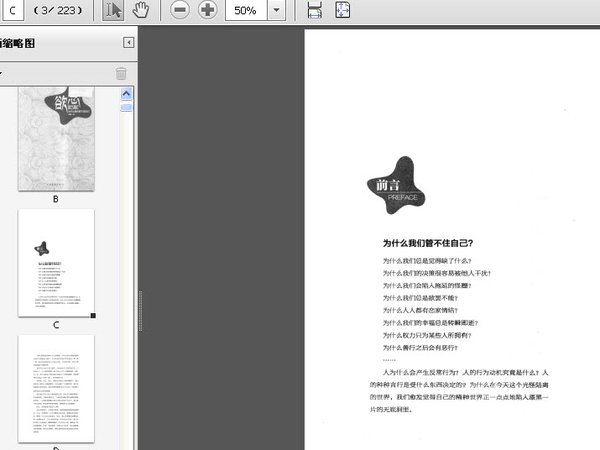Delete selected page with trash icon
Viewport: 600px width, 450px height.
tap(121, 73)
